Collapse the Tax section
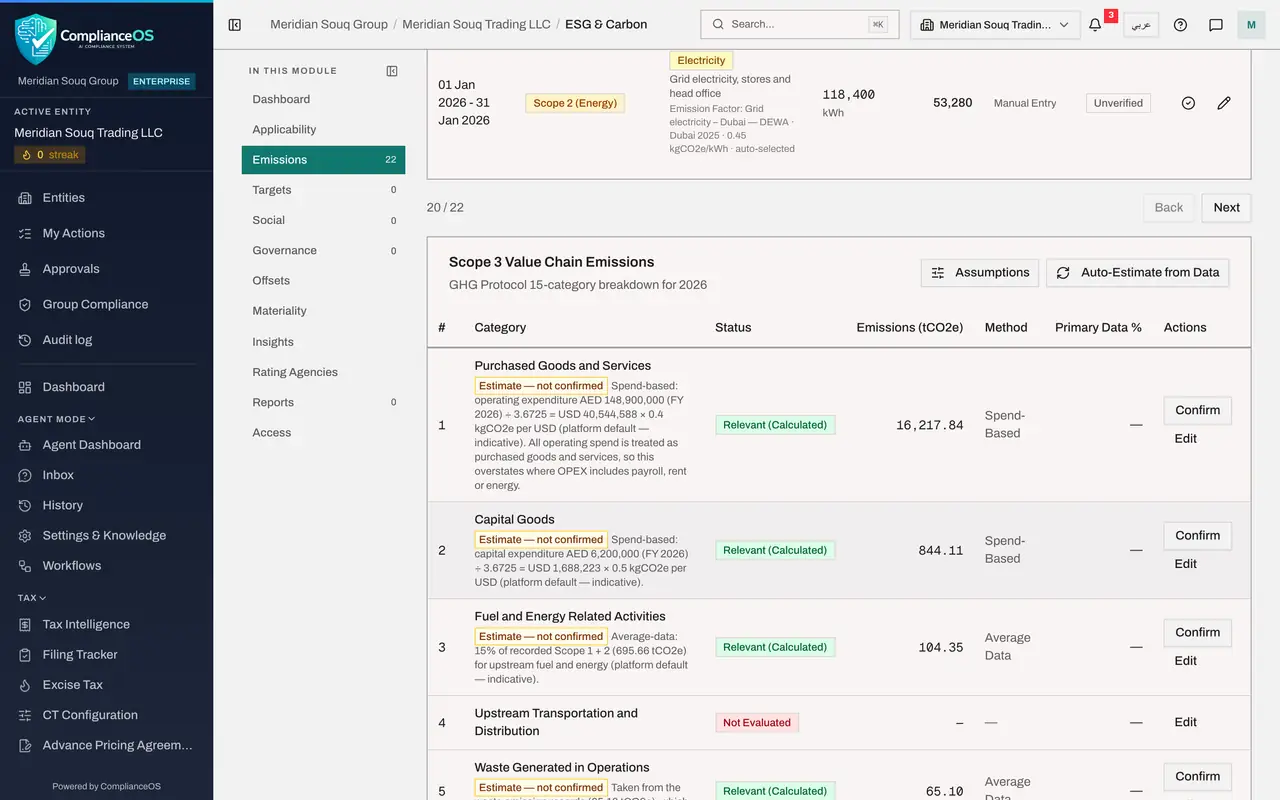The width and height of the screenshot is (1280, 800). coord(32,598)
